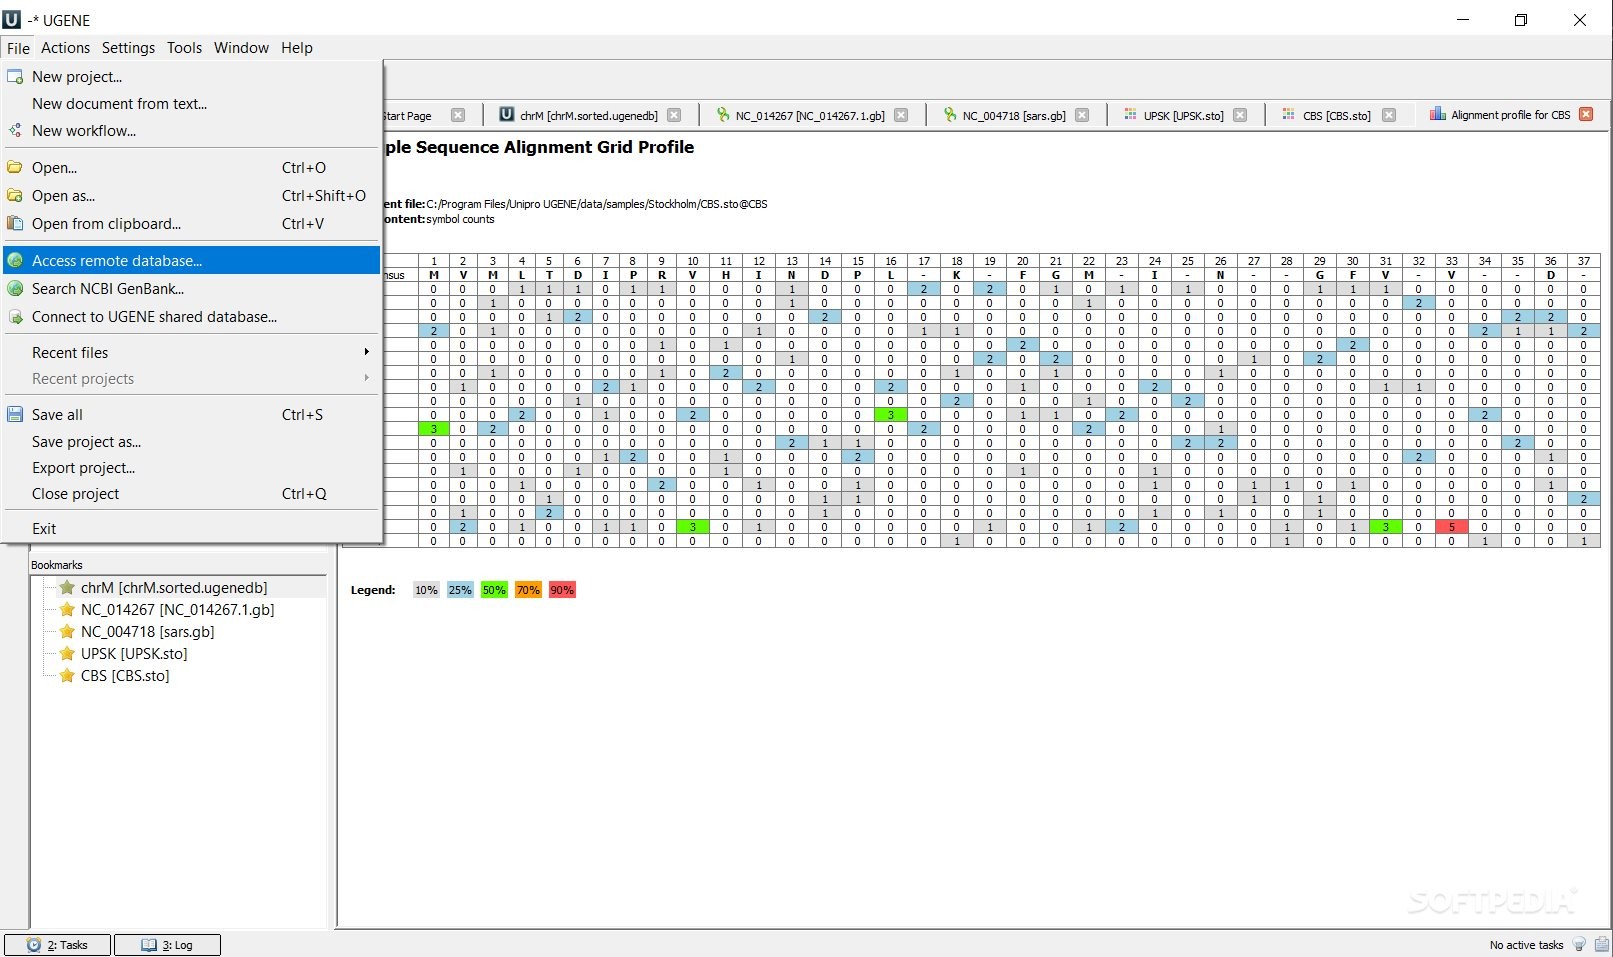Open the Log panel button
Viewport: 1613px width, 957px height.
tap(167, 945)
